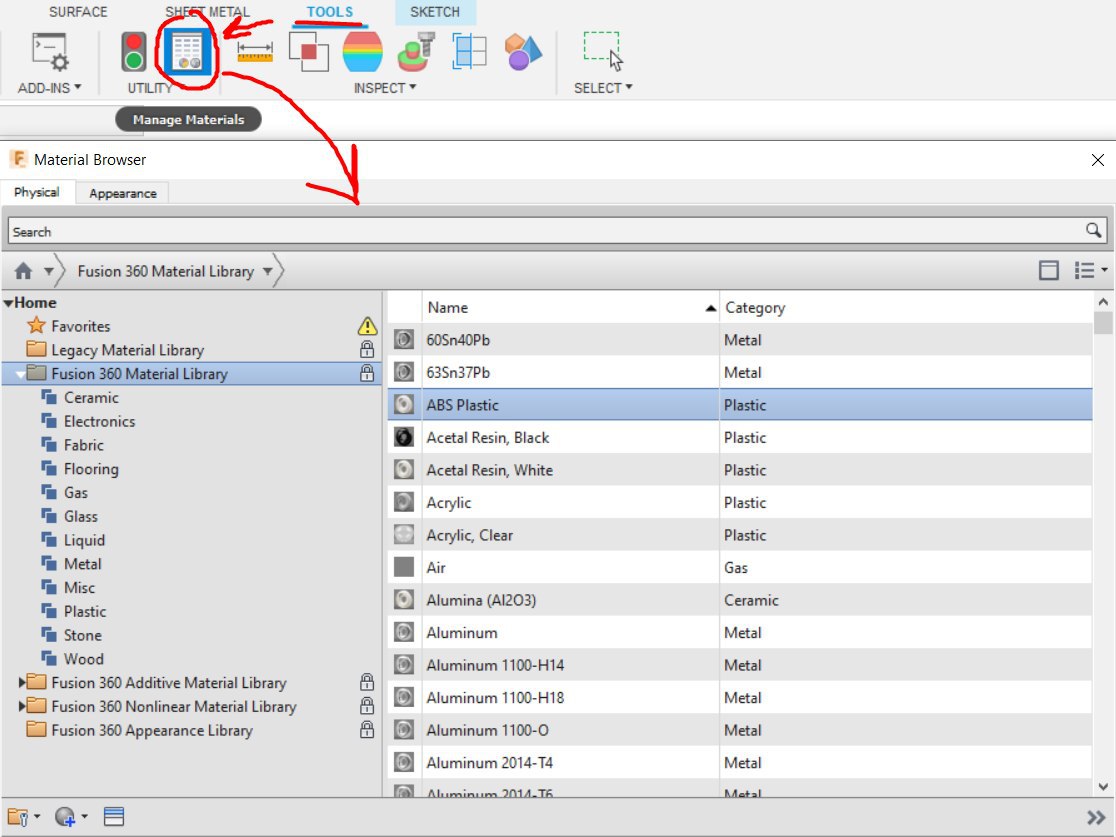
Task: Open the UTILITY panel label
Action: [x=149, y=88]
